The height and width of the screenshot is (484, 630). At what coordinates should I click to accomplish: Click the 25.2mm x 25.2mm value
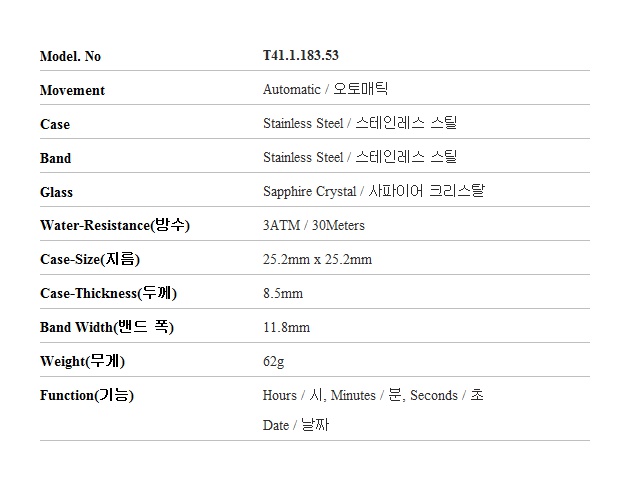click(x=317, y=260)
